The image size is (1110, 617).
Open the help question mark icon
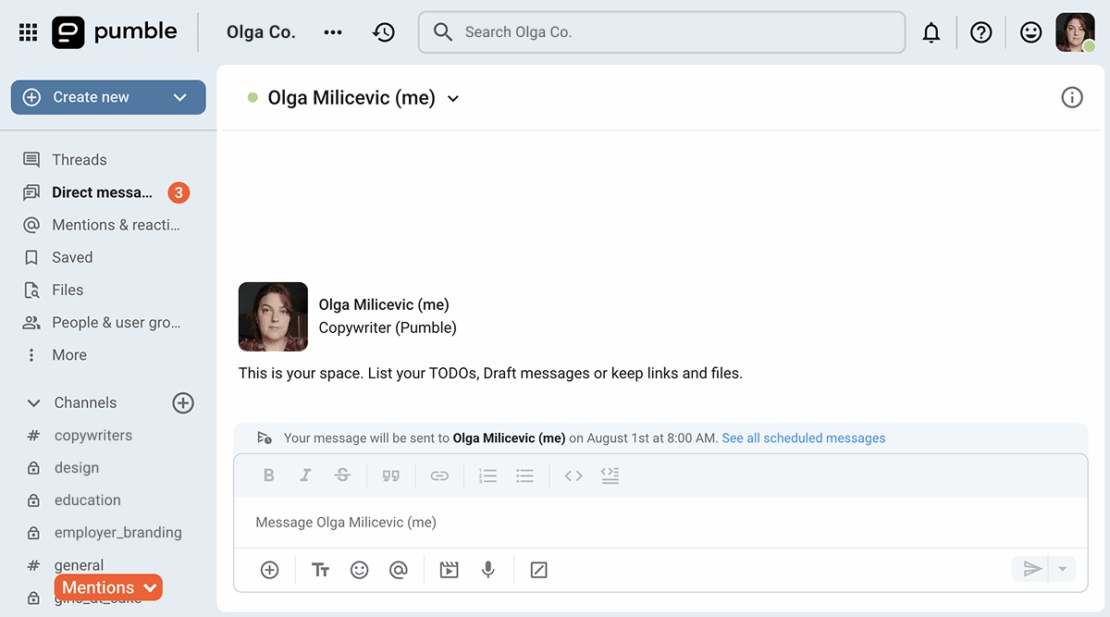(x=980, y=33)
